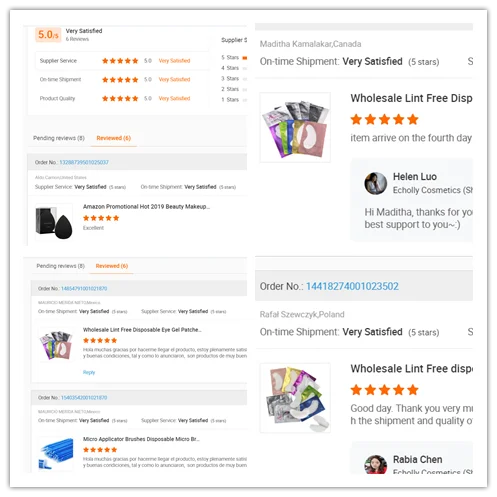Screen dimensions: 497x497
Task: Switch to upper Pending reviews (8) tab
Action: click(x=59, y=138)
